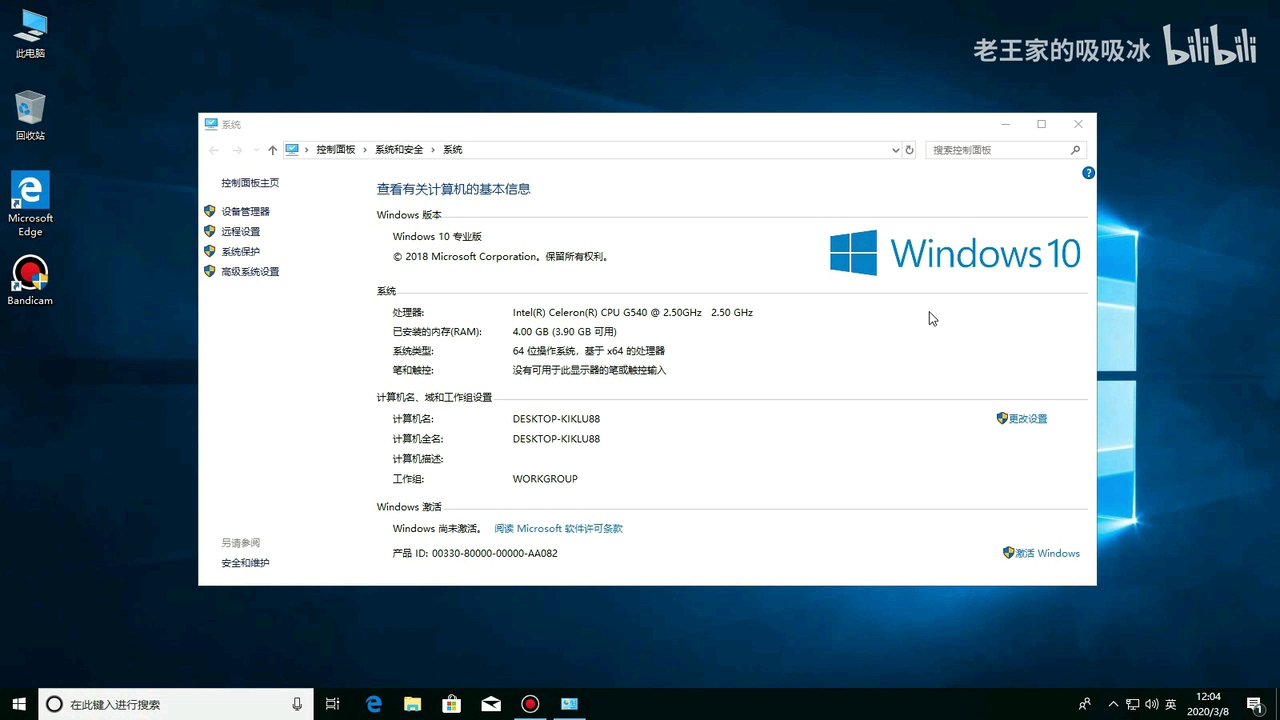This screenshot has height=720, width=1280.
Task: Go to 控制面板主页
Action: click(250, 183)
